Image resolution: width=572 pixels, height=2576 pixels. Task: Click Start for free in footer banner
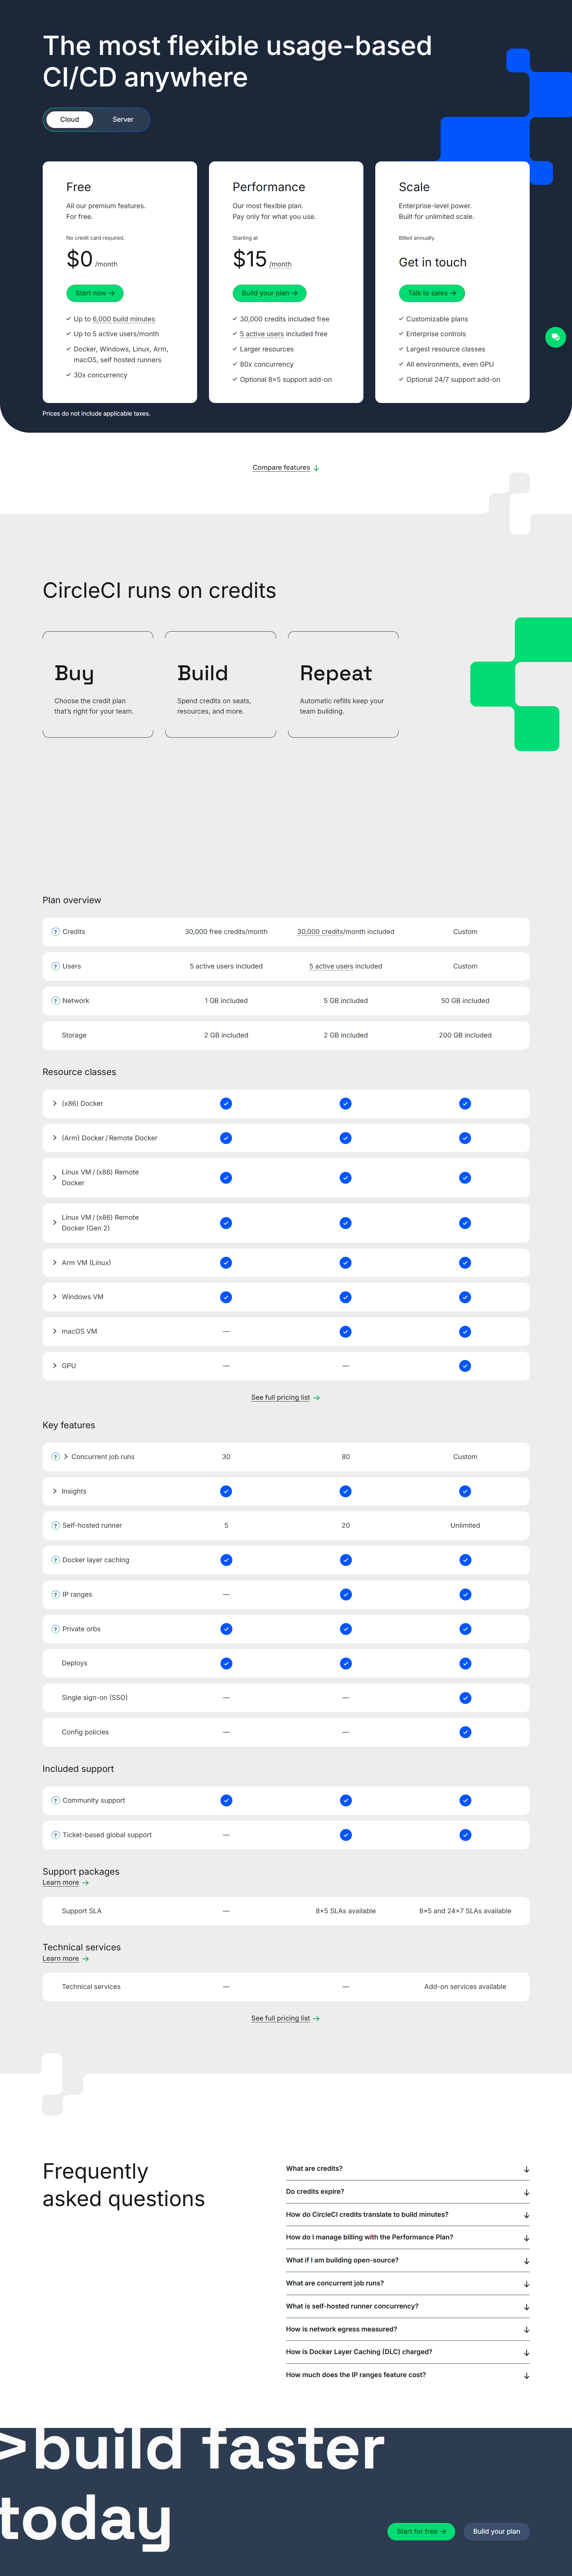tap(421, 2531)
